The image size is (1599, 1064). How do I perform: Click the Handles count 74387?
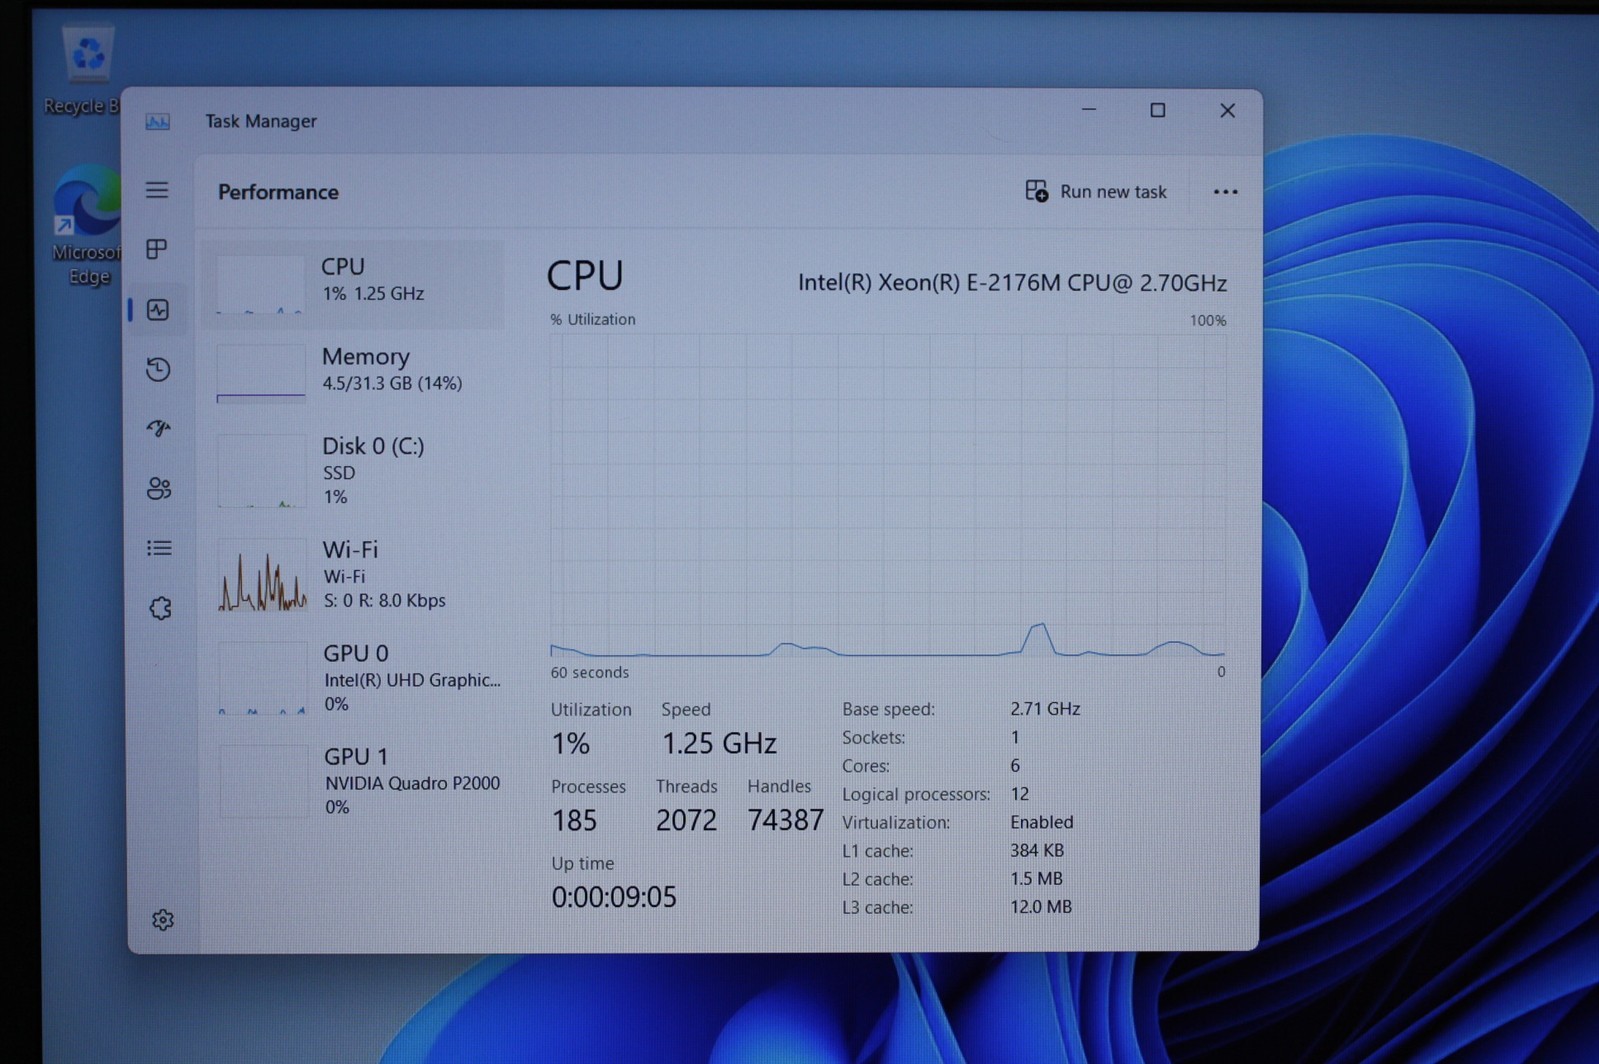point(785,820)
